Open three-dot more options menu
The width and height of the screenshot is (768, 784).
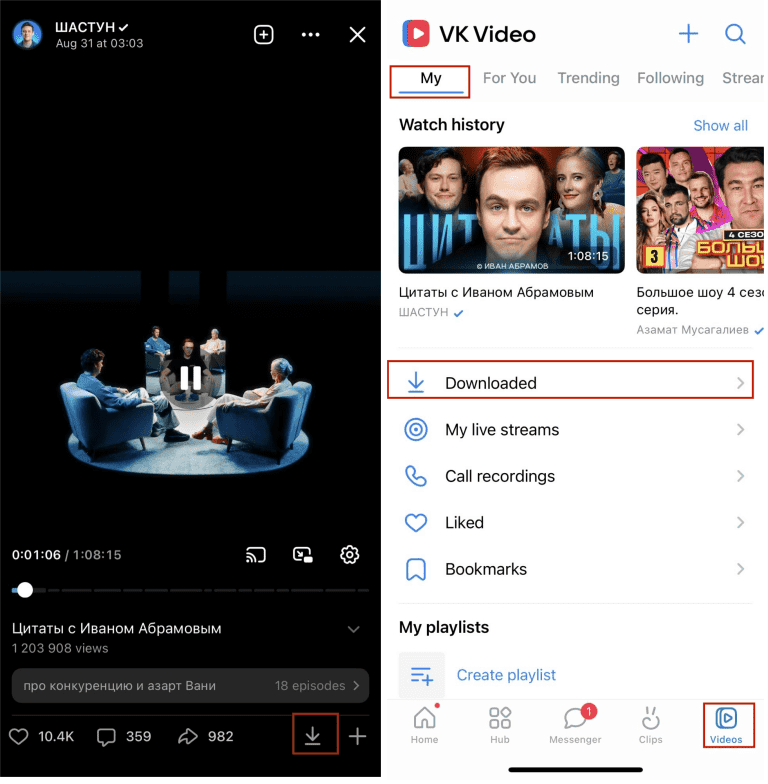point(310,35)
